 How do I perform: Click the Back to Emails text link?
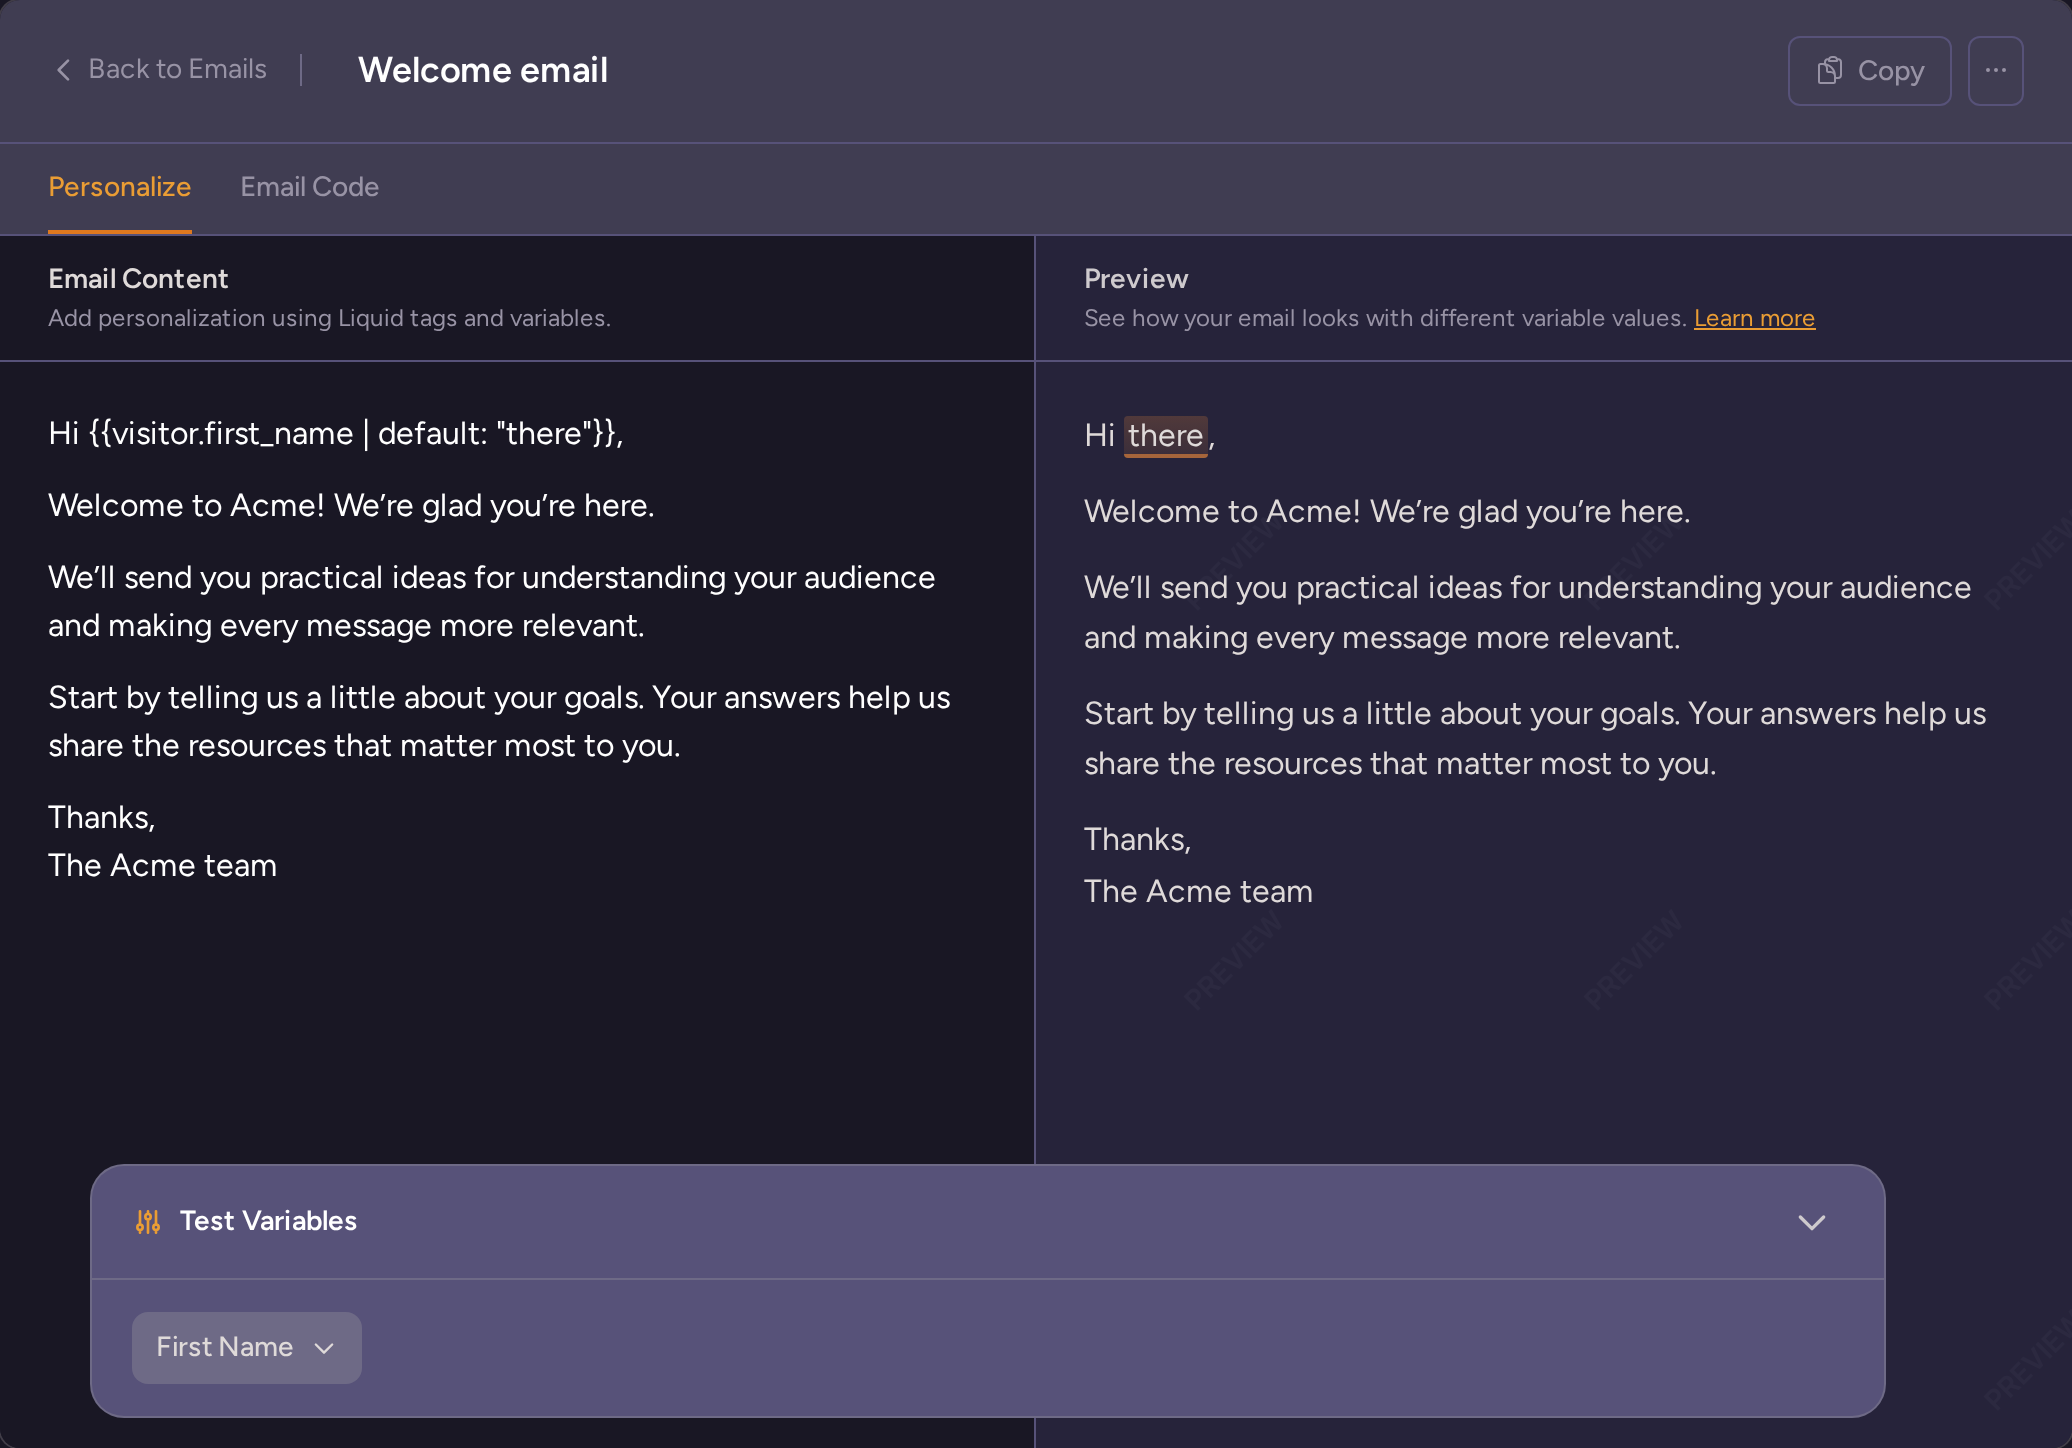[178, 69]
